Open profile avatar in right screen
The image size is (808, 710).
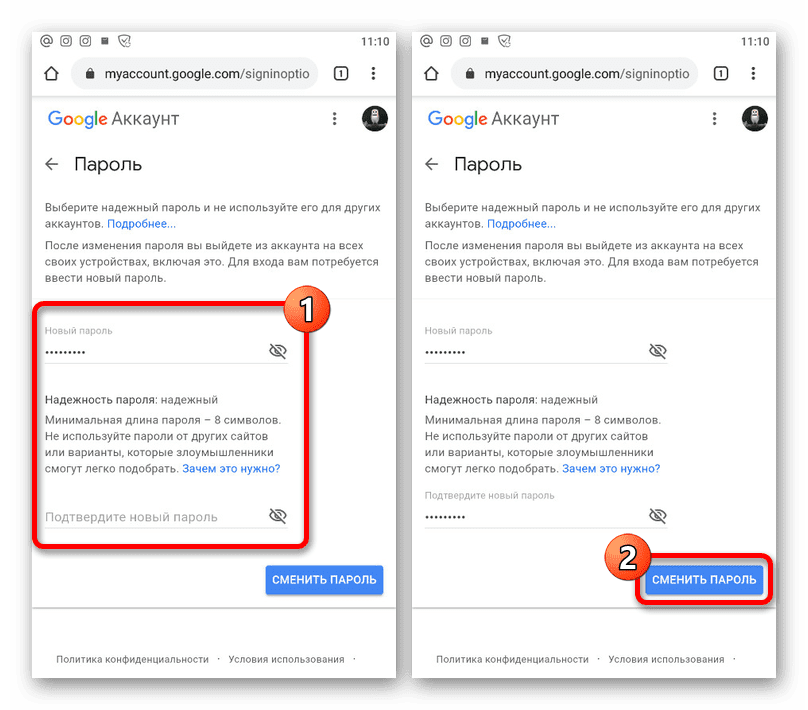click(754, 119)
